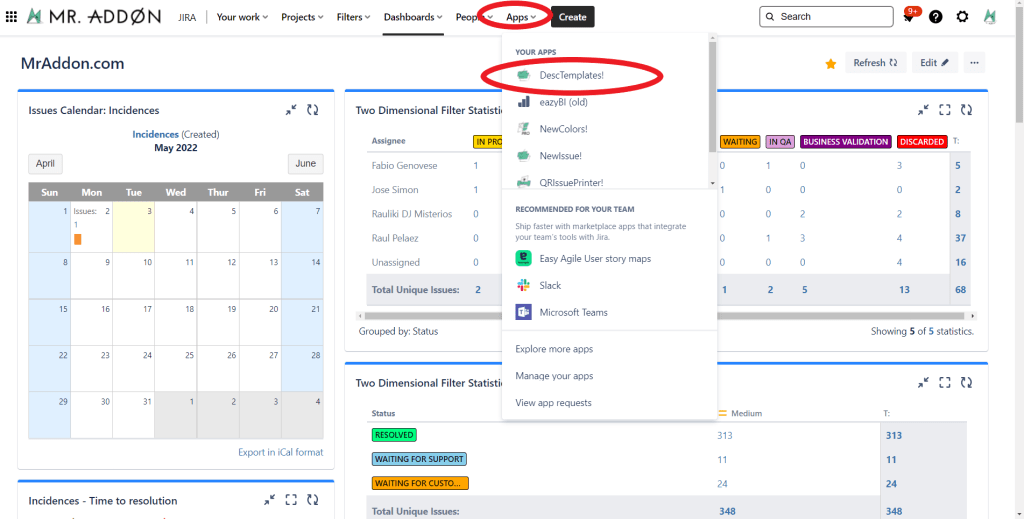Maximize the Two Dimensional Filter Statistics gadget

(x=944, y=110)
